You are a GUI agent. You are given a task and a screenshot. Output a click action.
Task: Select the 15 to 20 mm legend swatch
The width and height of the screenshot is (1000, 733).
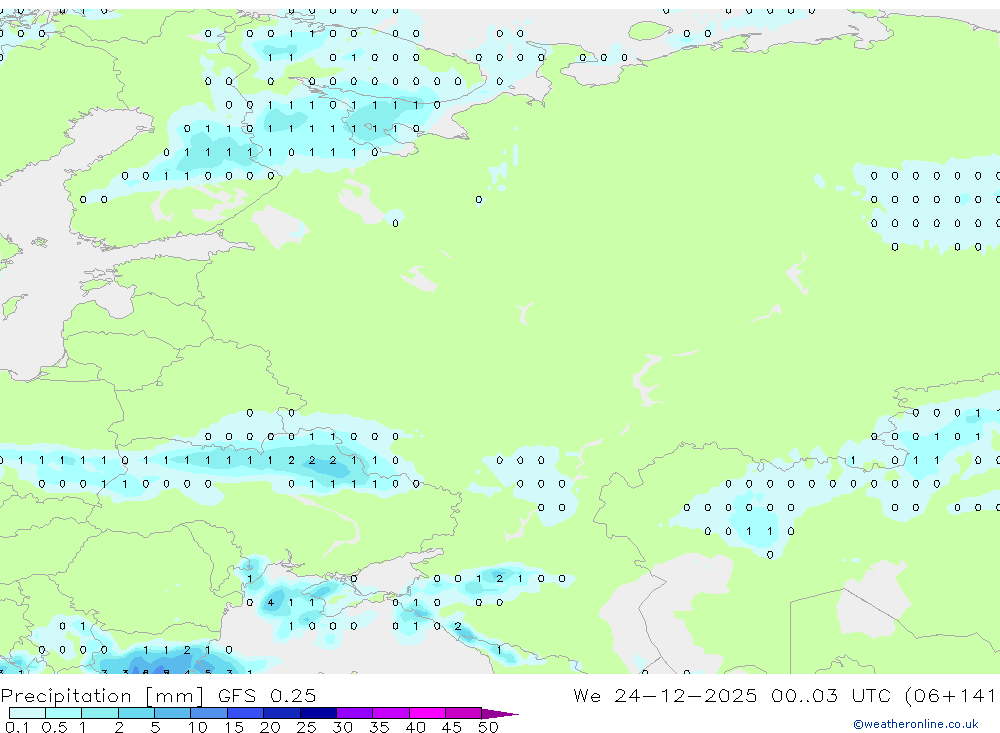(x=246, y=713)
